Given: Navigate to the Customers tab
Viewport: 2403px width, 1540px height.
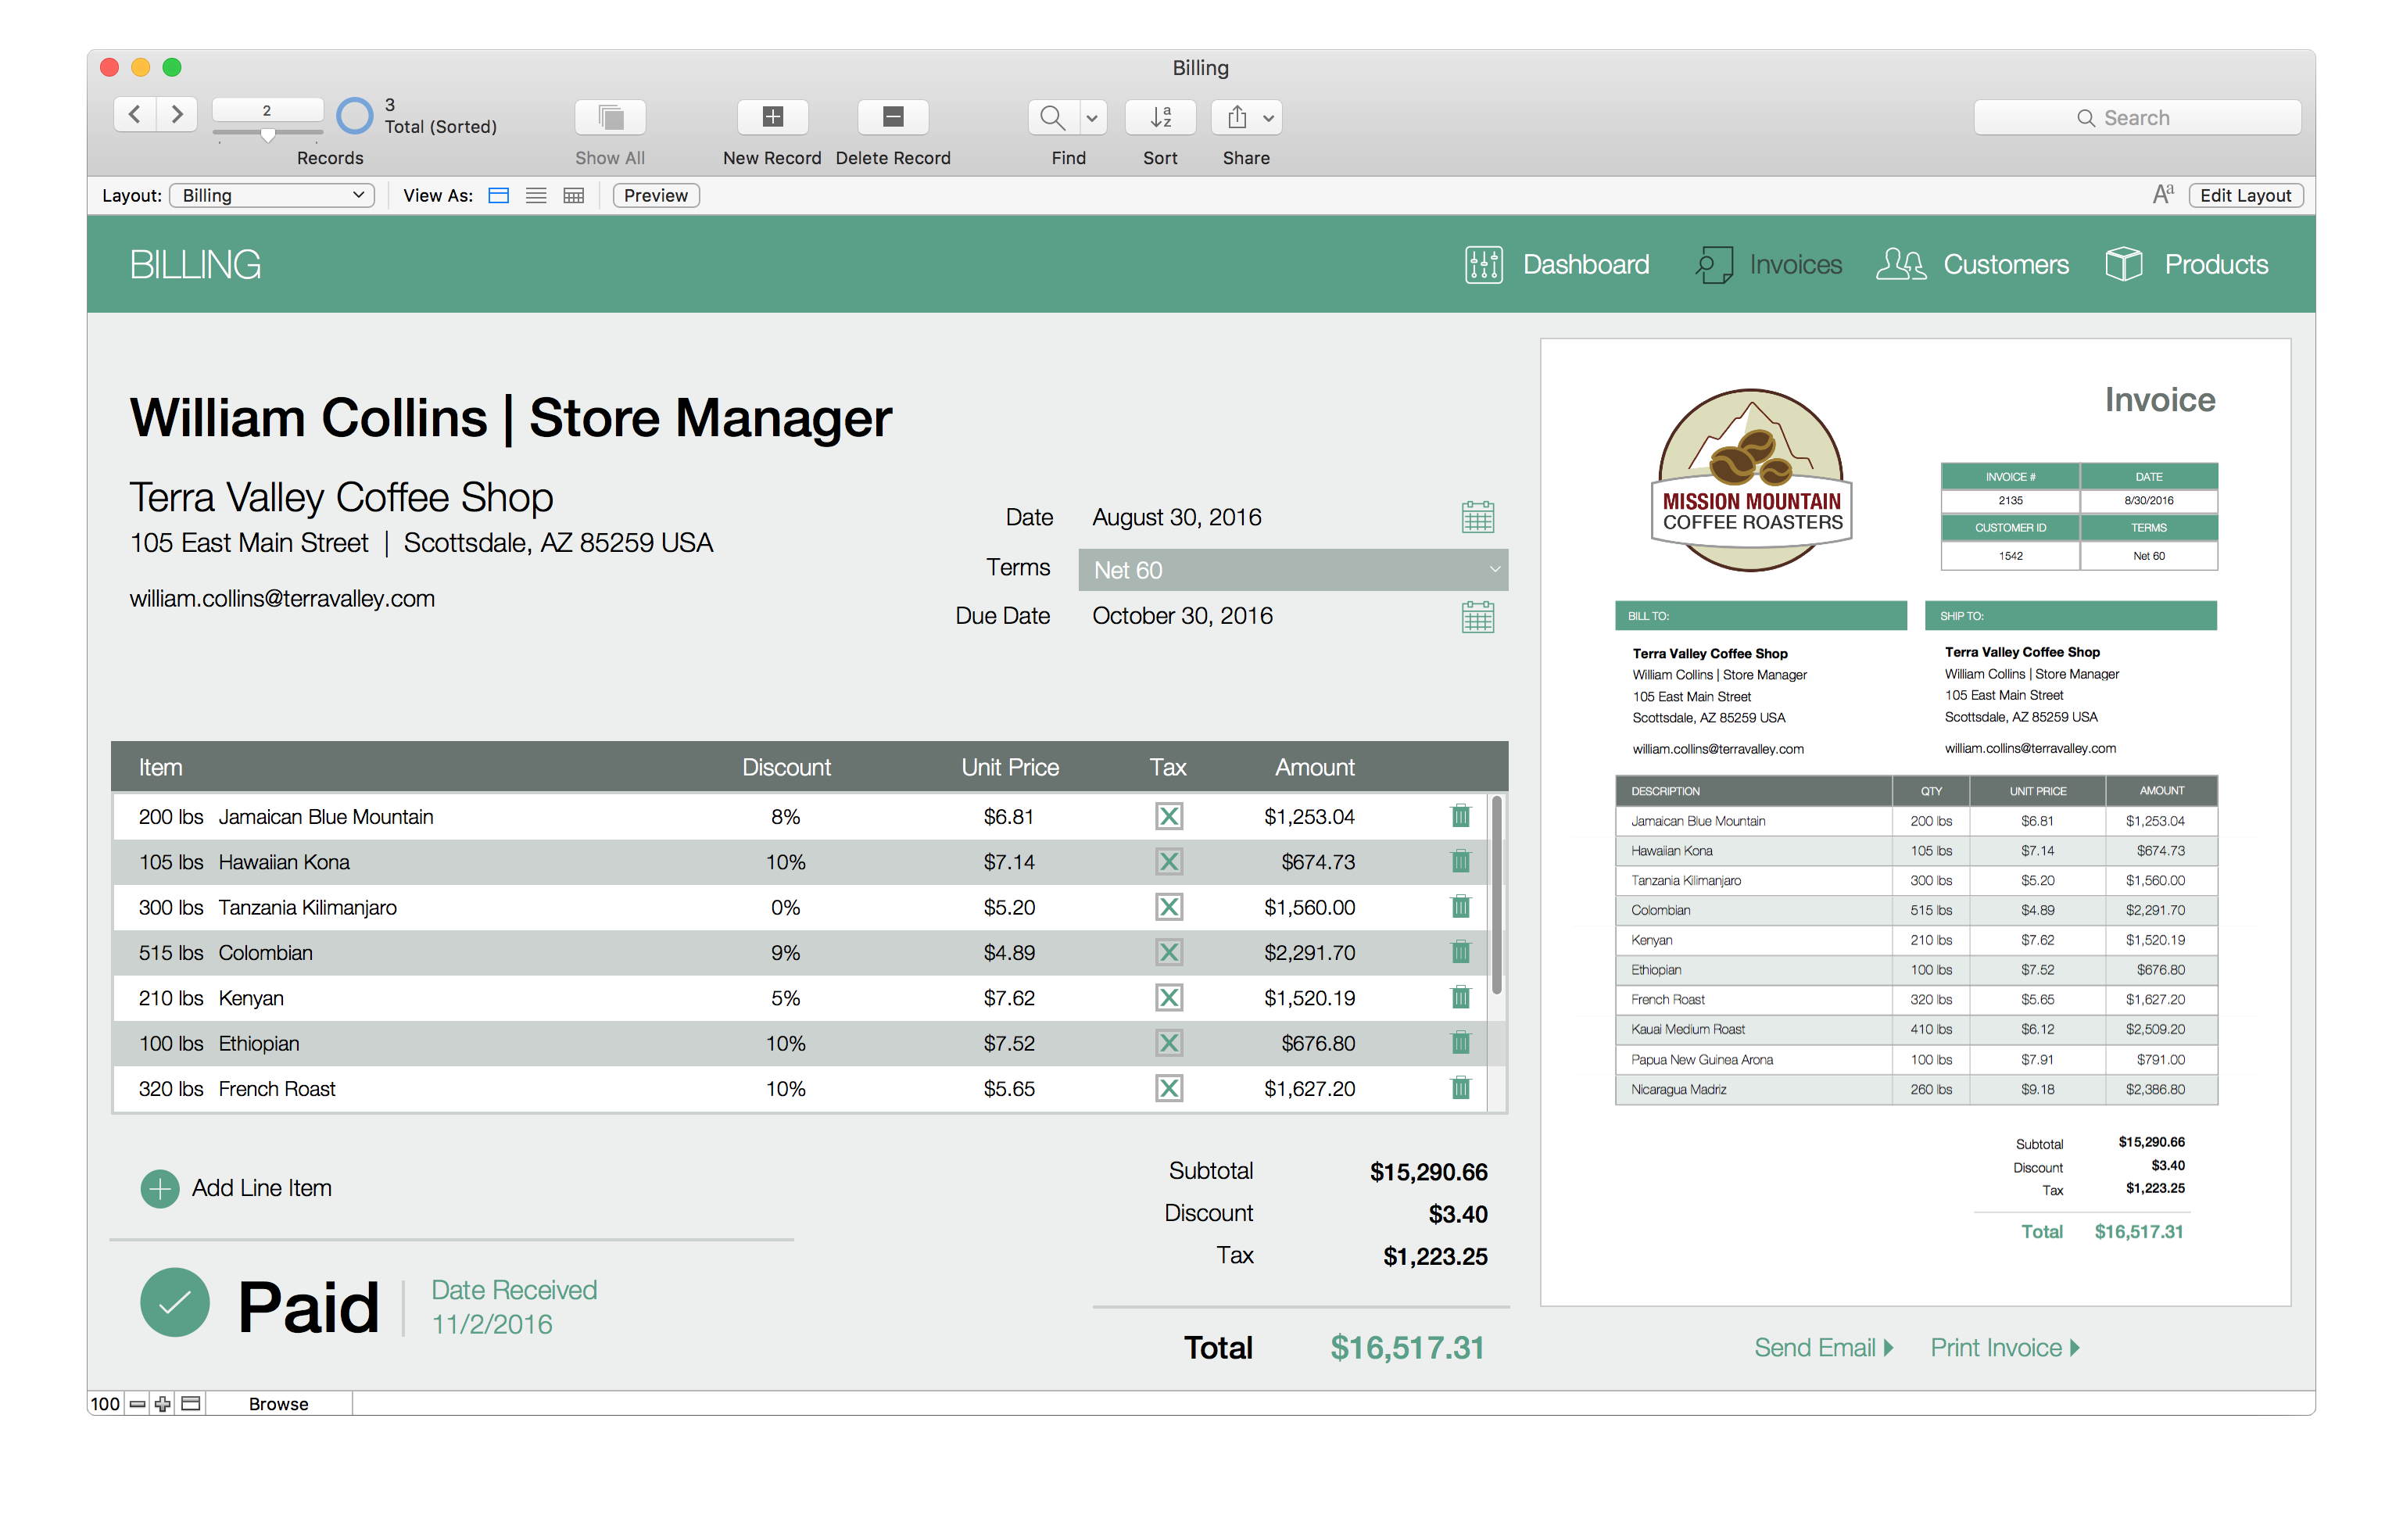Looking at the screenshot, I should (x=1972, y=265).
